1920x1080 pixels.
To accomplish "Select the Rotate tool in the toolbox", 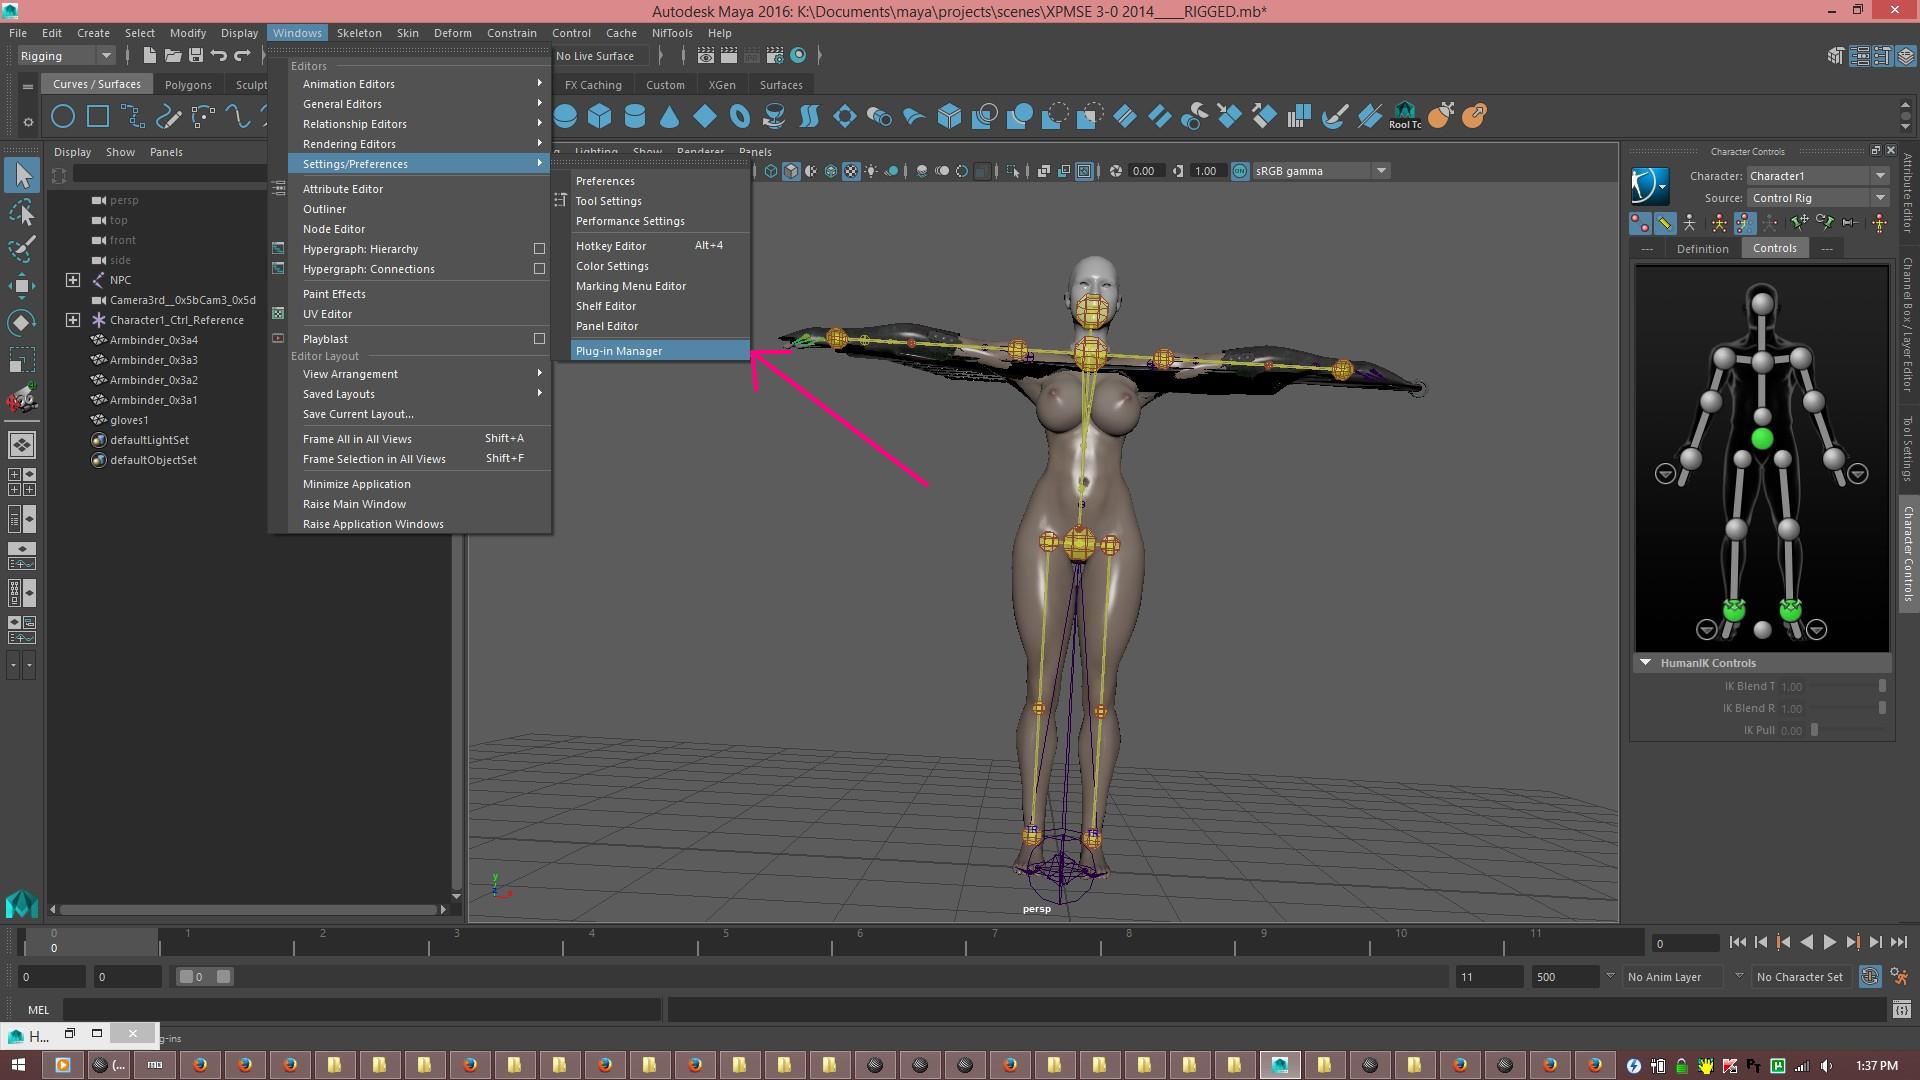I will 22,322.
